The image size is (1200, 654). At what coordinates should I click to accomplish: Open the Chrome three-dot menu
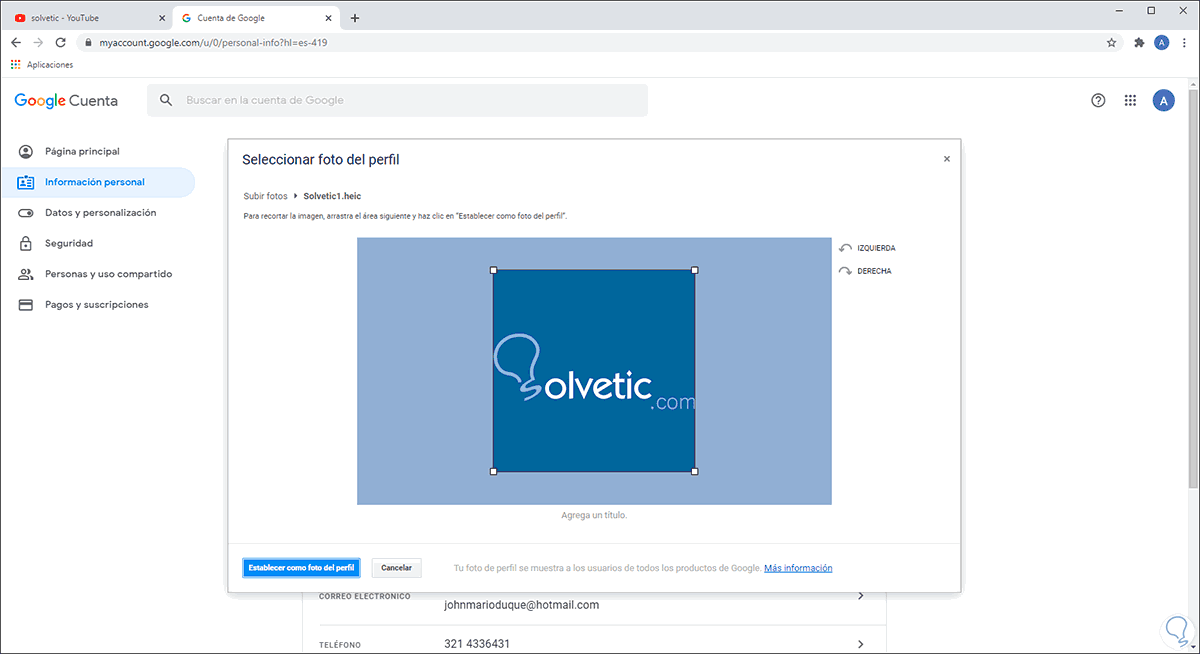pyautogui.click(x=1183, y=43)
